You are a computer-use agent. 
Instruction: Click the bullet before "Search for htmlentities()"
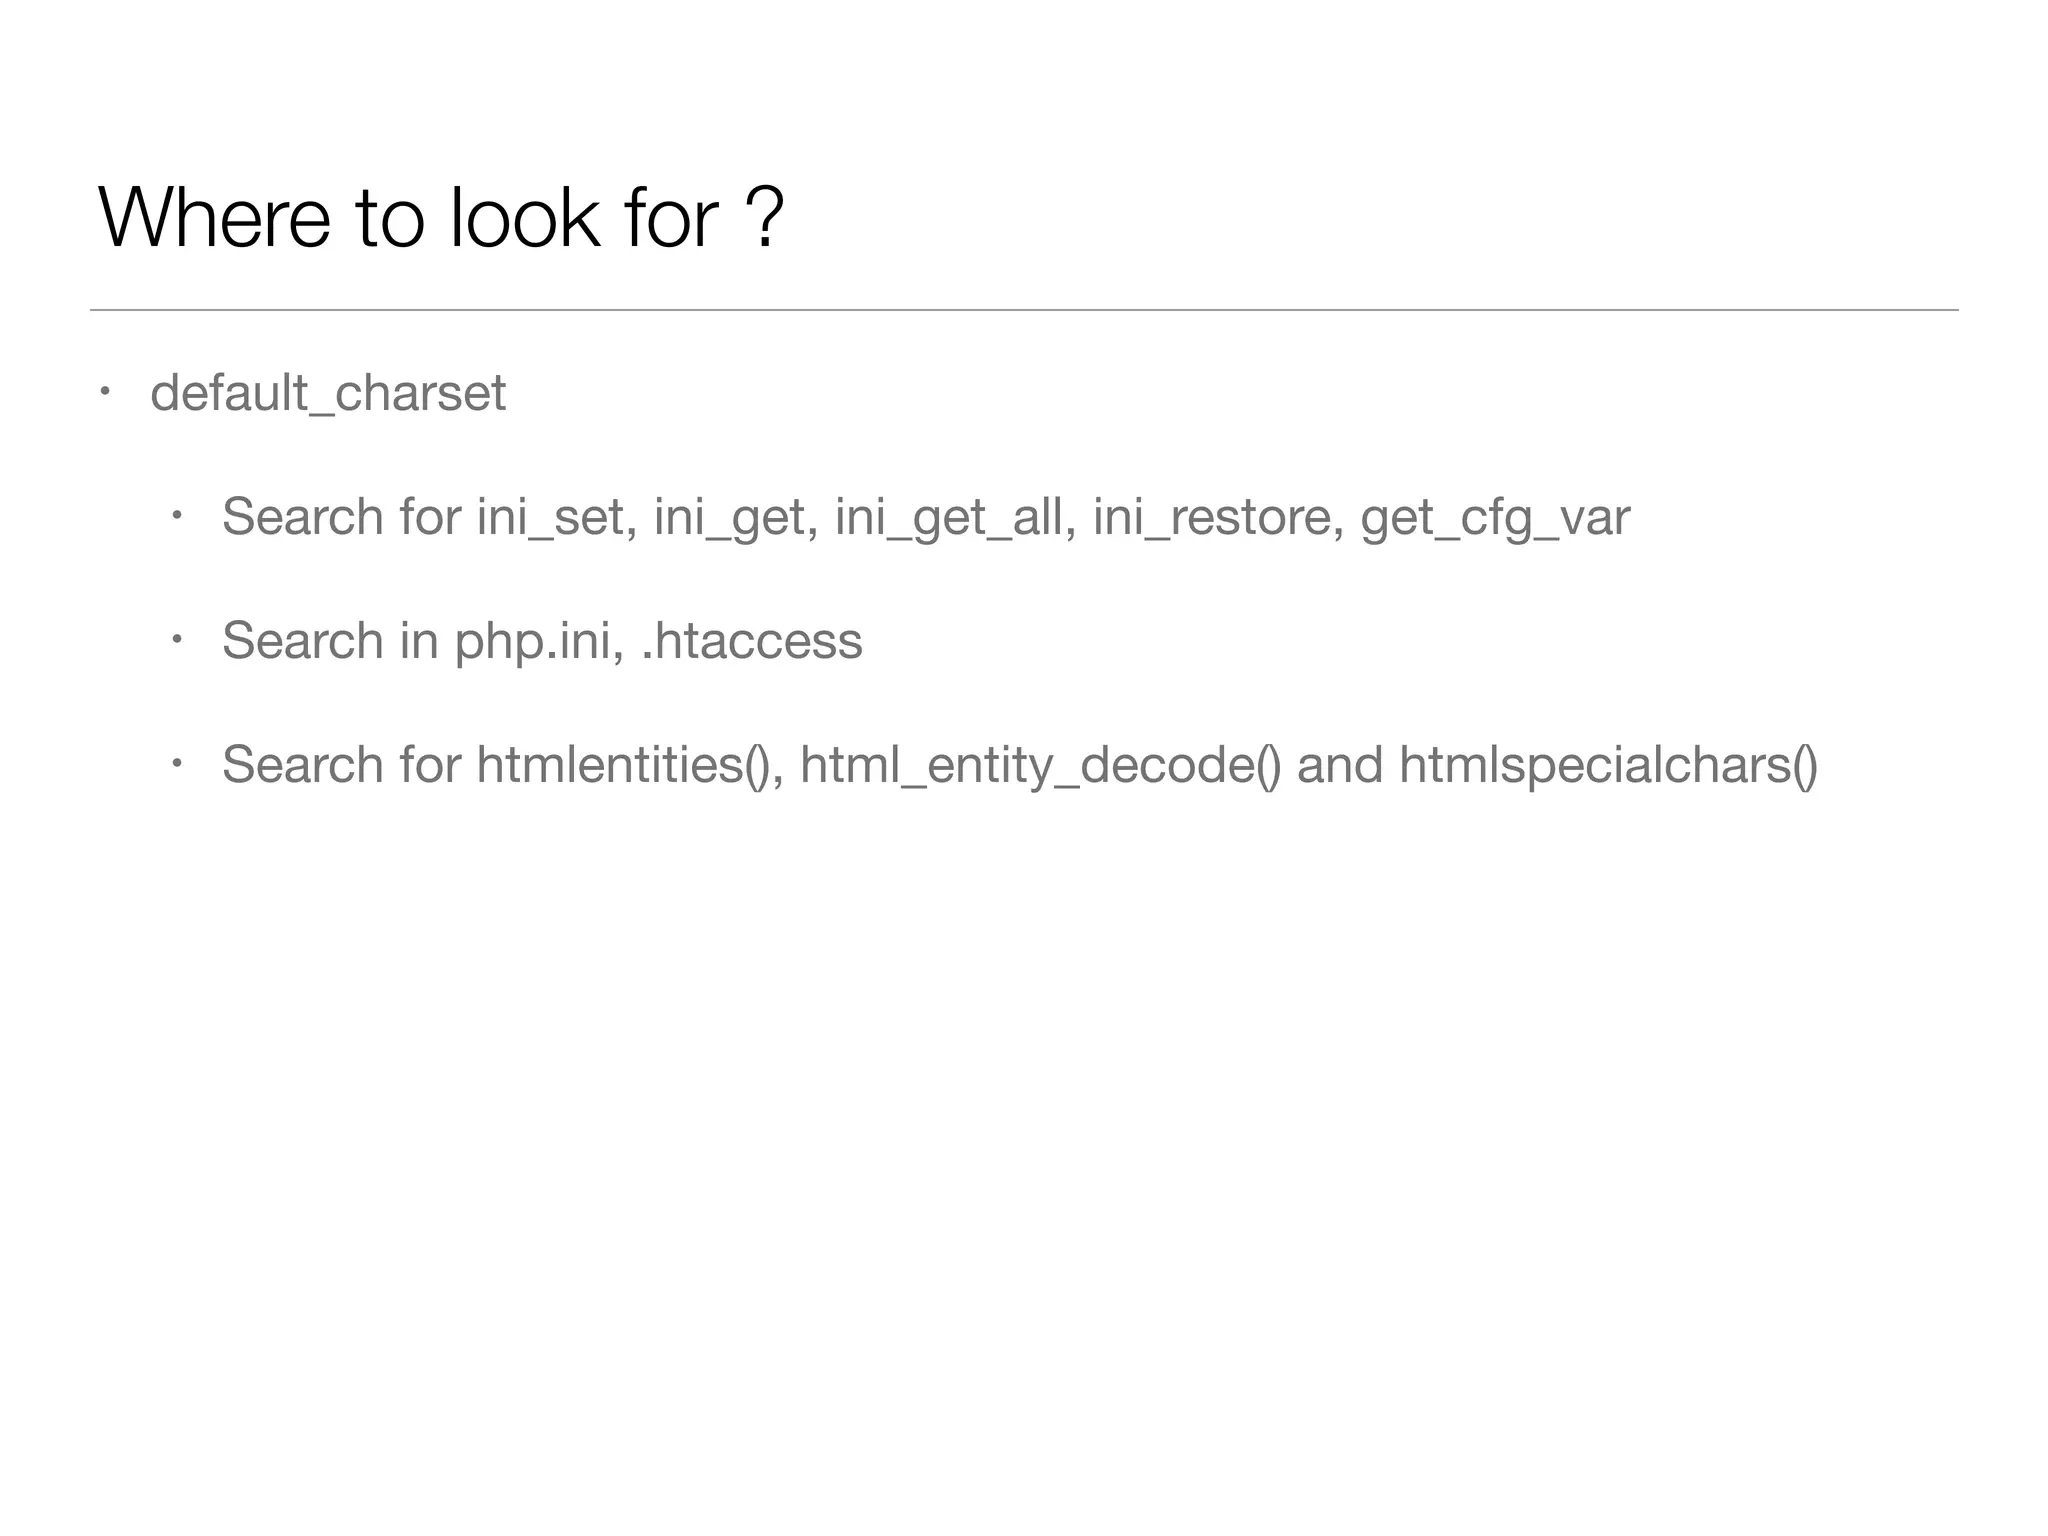point(175,762)
